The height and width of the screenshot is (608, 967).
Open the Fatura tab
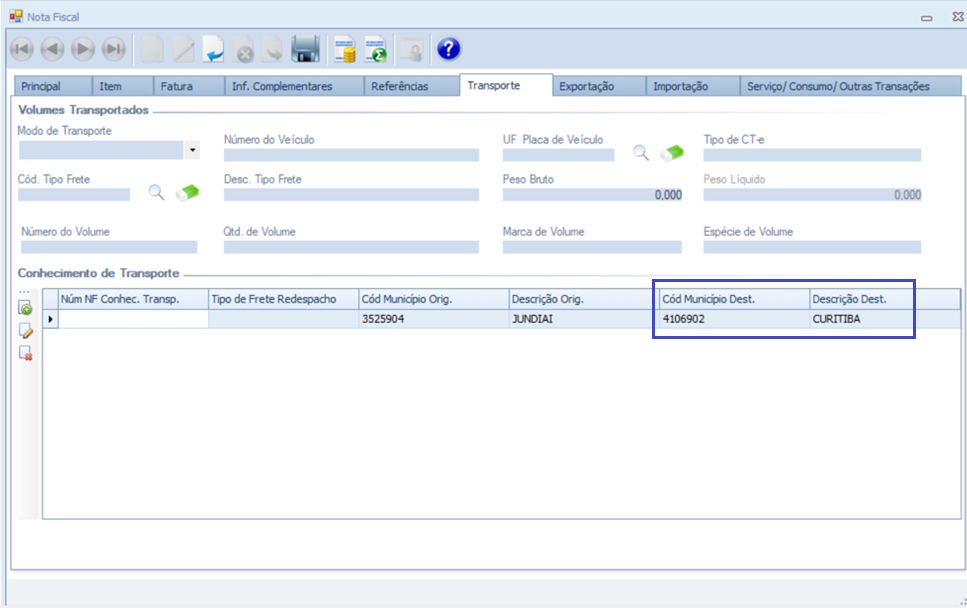[177, 86]
